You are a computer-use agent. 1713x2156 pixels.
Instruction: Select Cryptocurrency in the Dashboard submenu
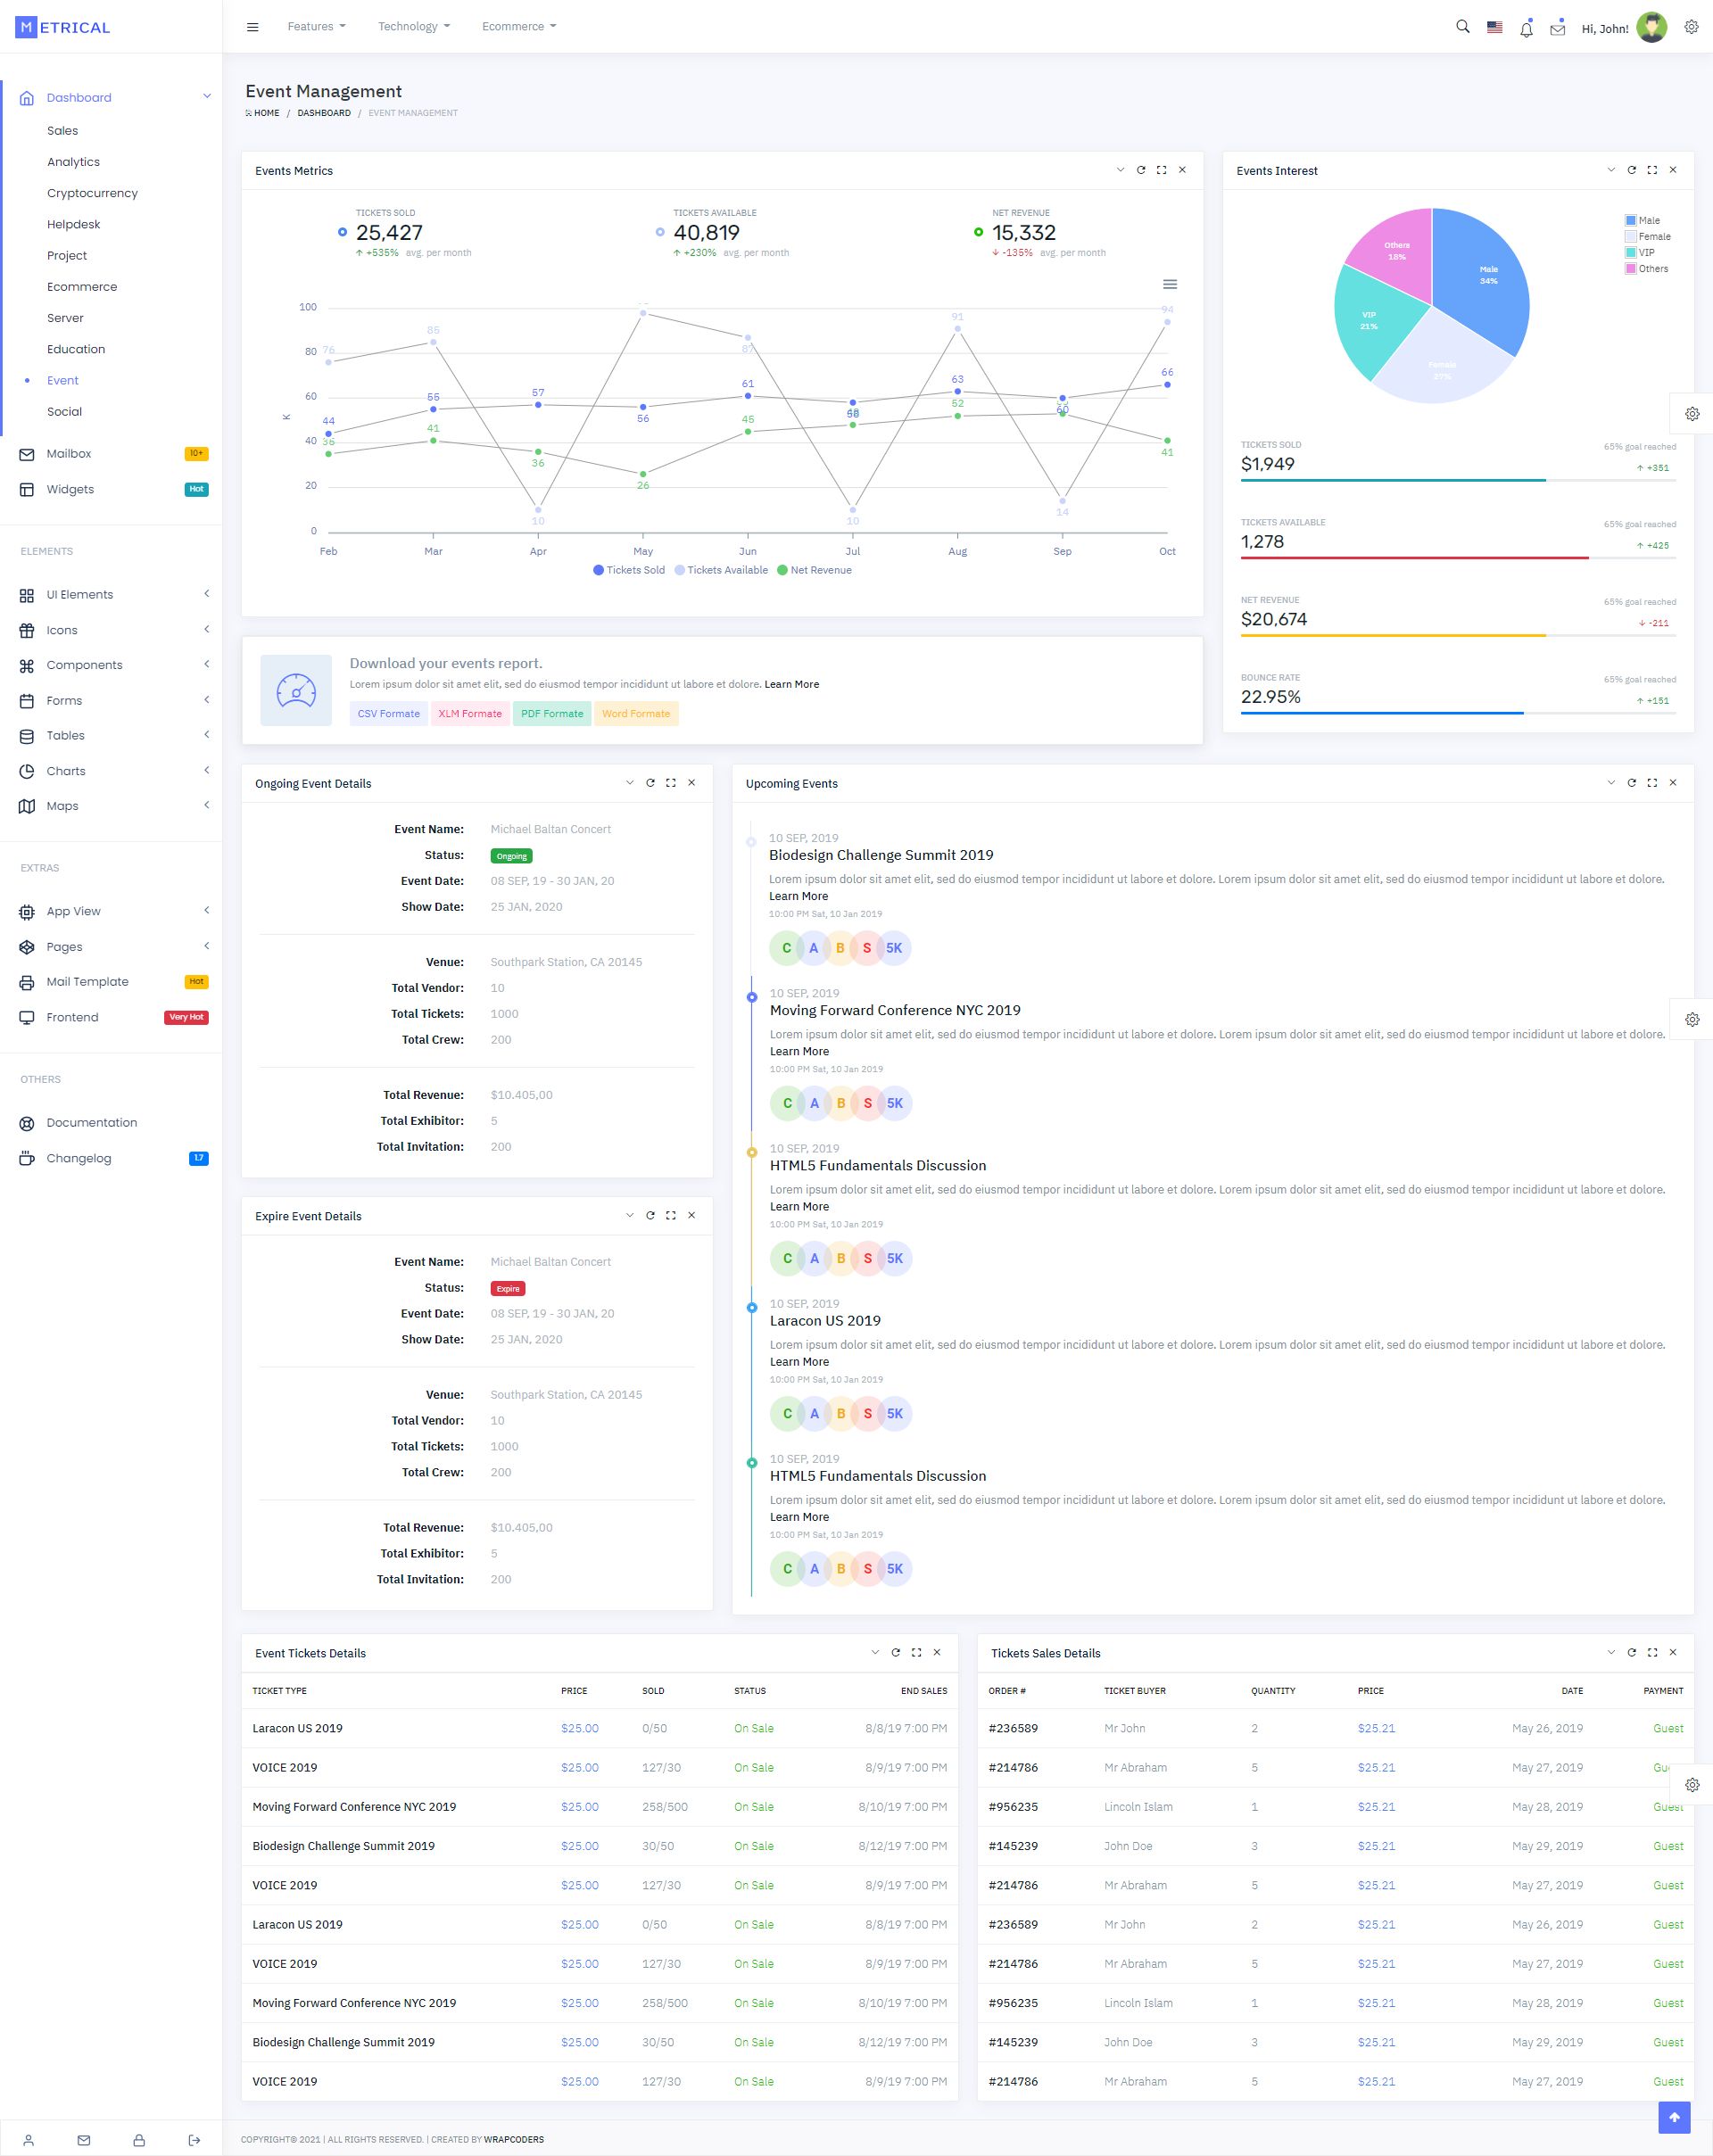tap(92, 193)
